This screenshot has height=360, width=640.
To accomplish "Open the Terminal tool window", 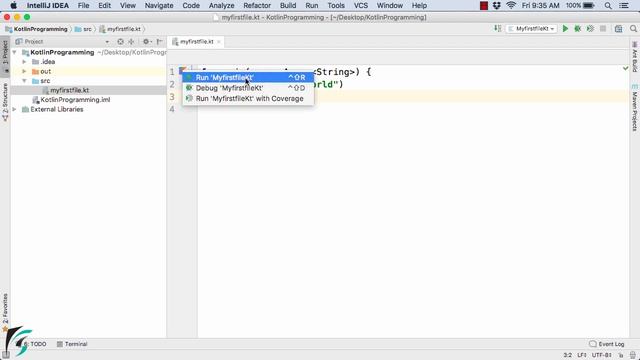I will 72,344.
